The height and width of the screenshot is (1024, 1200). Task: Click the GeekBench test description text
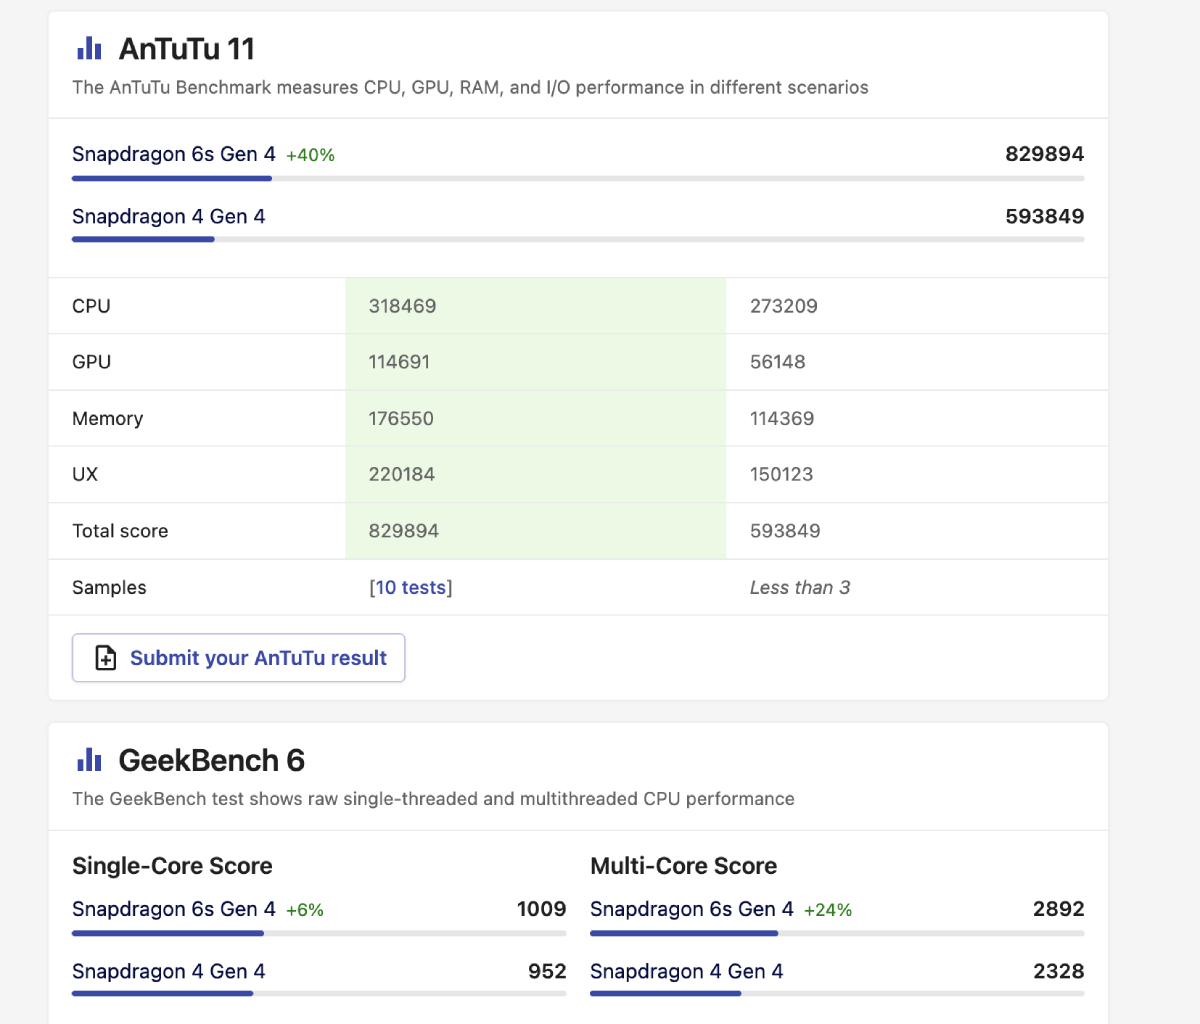(433, 799)
